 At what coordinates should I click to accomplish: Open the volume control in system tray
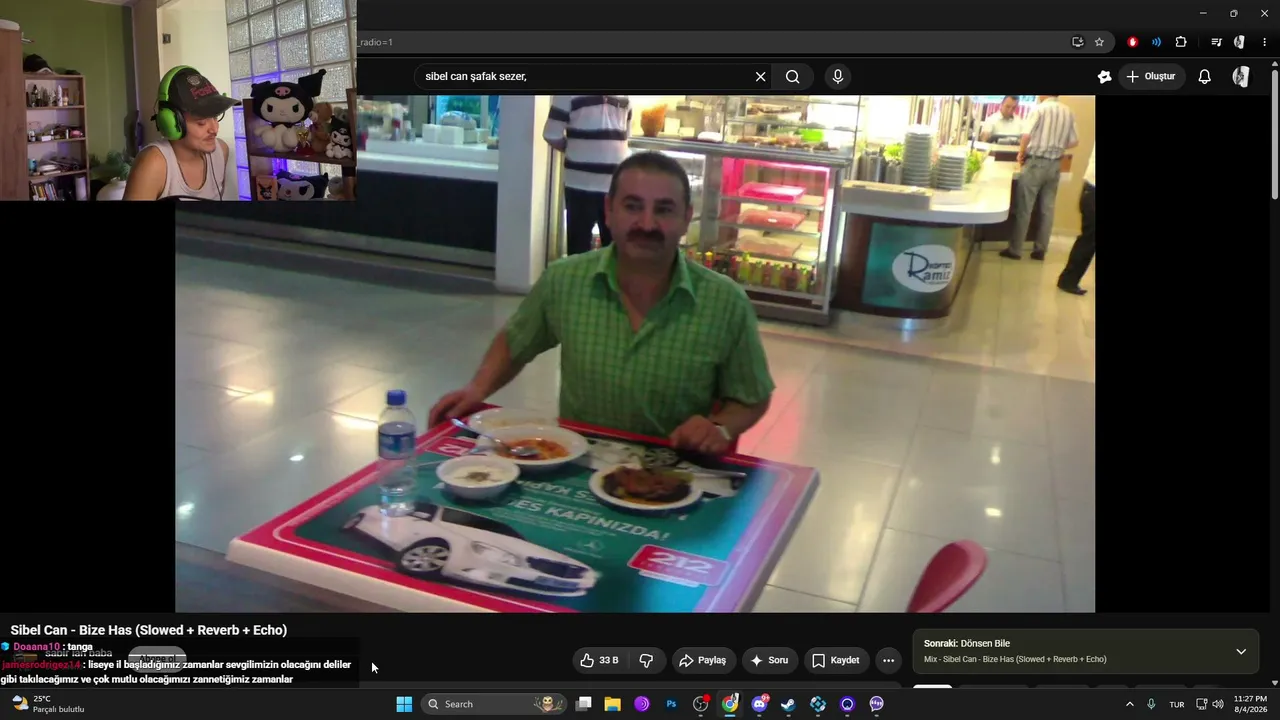coord(1218,704)
